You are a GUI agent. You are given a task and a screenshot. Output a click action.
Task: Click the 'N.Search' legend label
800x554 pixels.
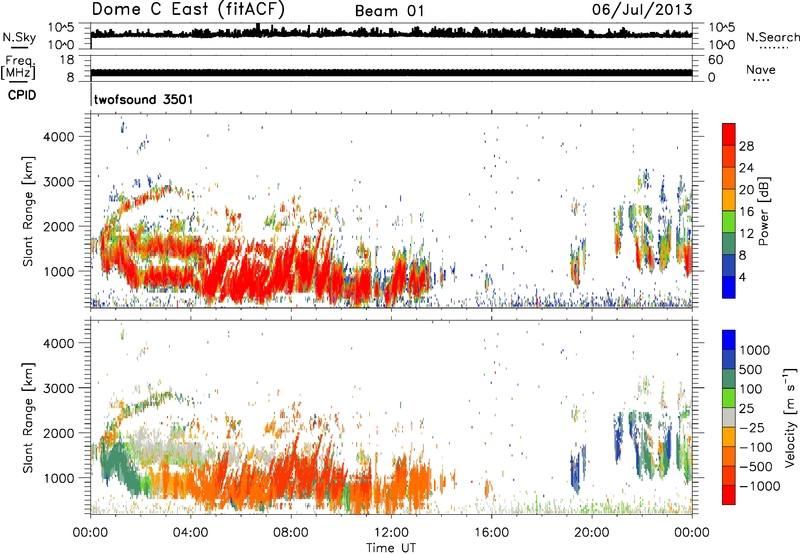click(x=772, y=37)
